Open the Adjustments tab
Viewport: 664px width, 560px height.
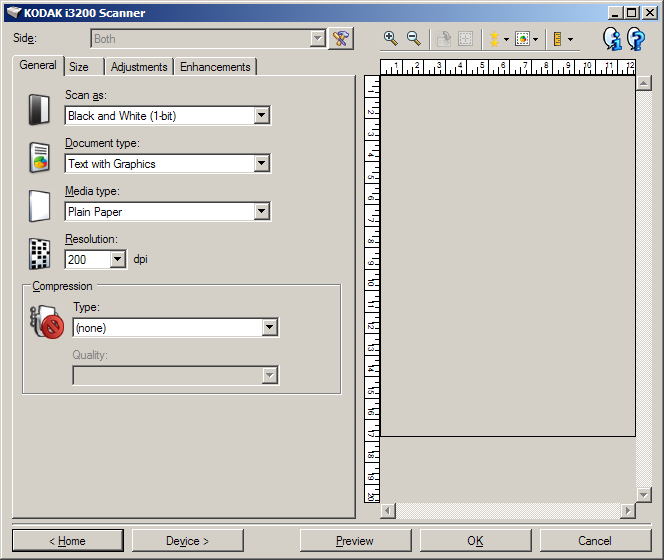[139, 67]
